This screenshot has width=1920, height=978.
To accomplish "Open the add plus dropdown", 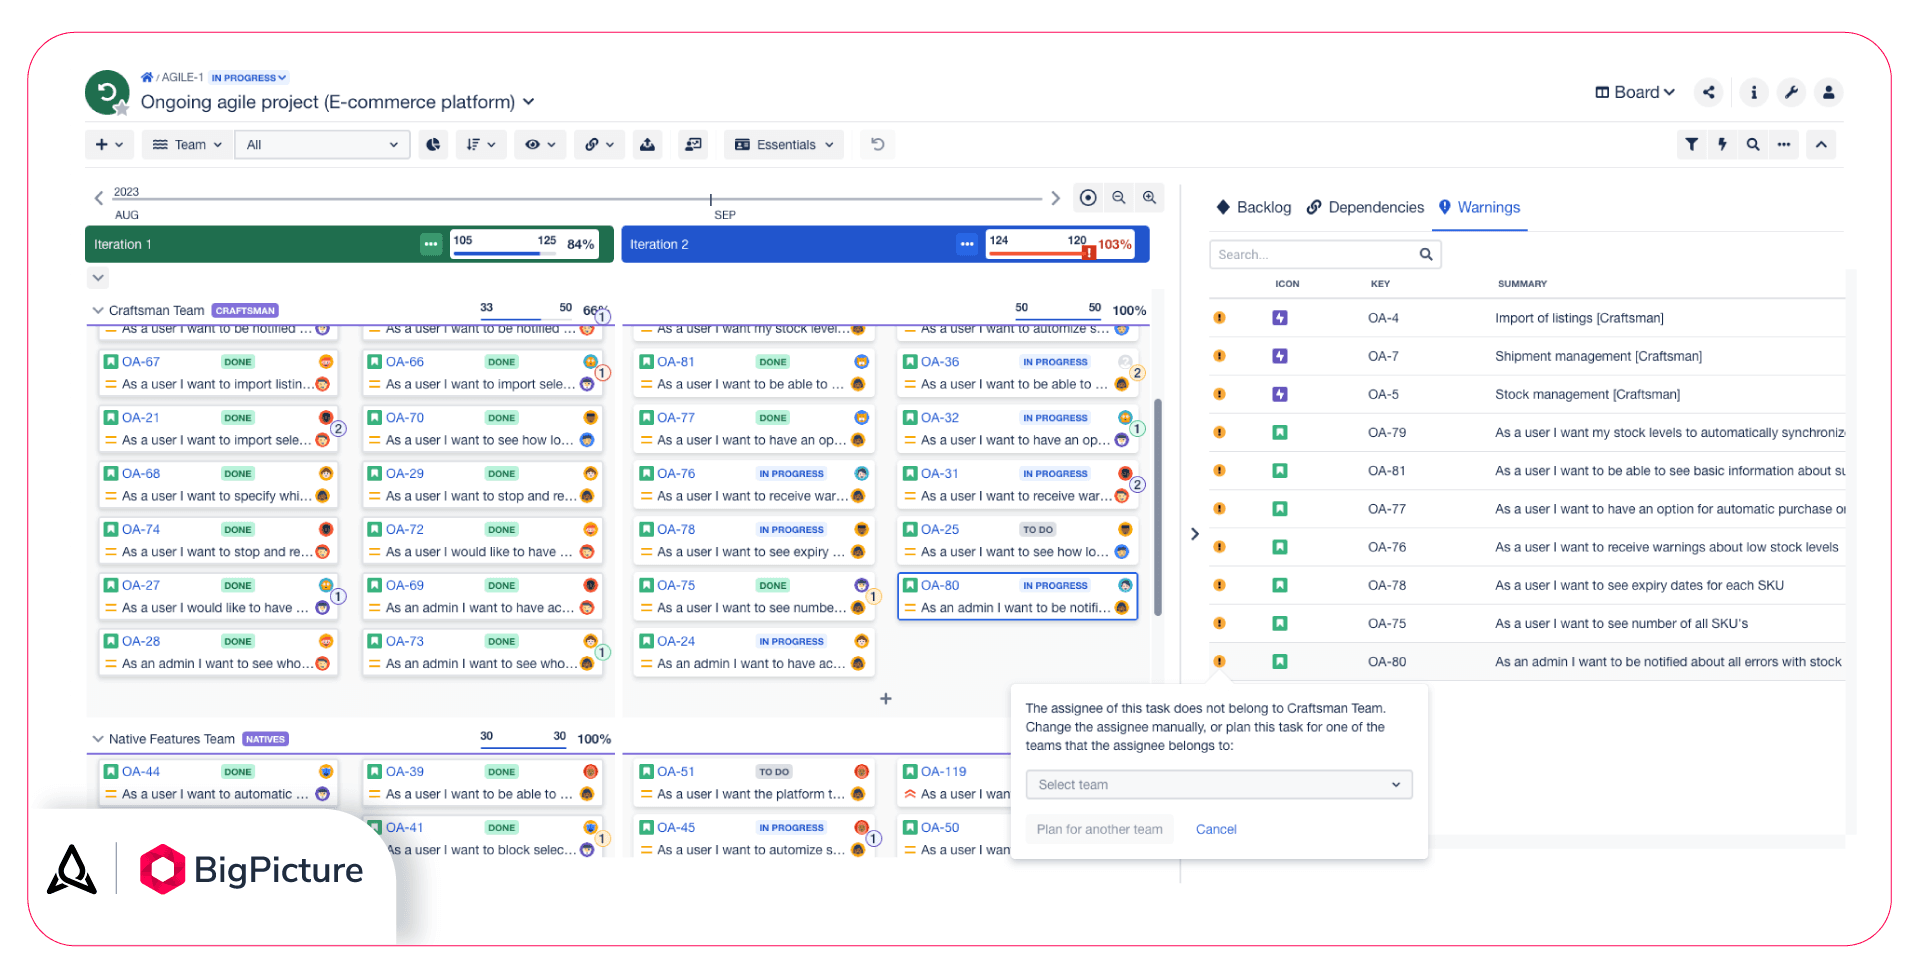I will 109,145.
